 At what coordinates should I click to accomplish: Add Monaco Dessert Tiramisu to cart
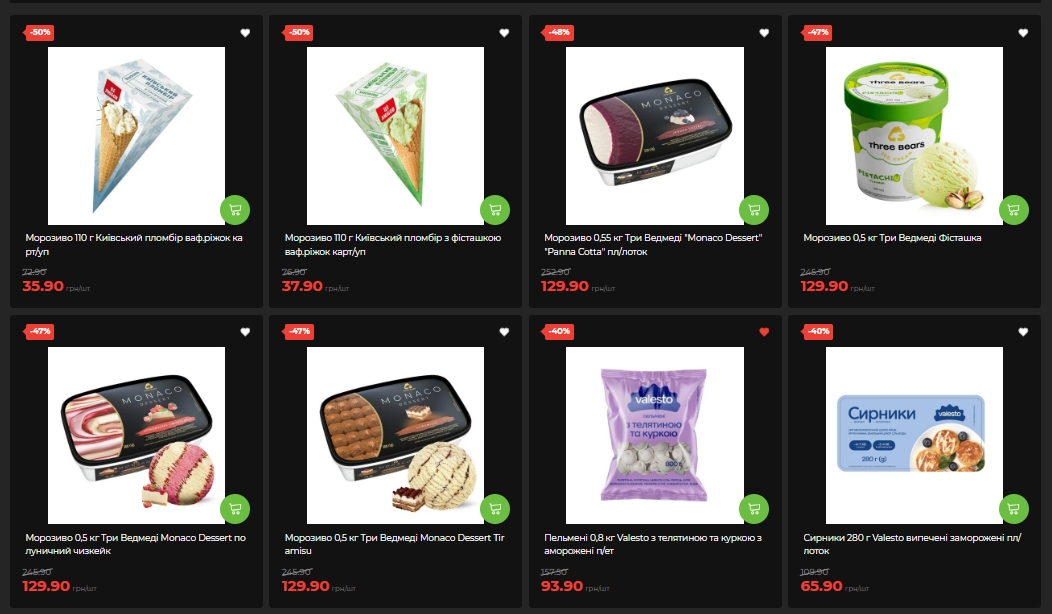495,509
